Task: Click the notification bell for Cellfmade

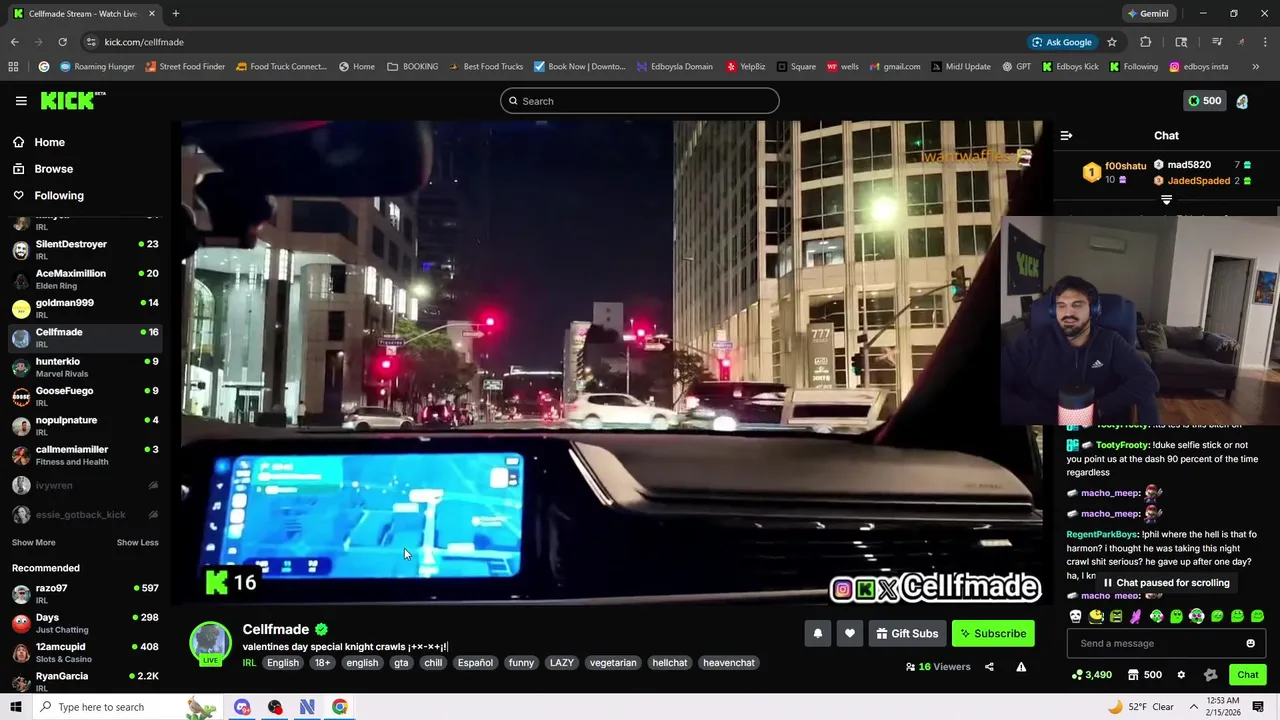Action: 817,633
